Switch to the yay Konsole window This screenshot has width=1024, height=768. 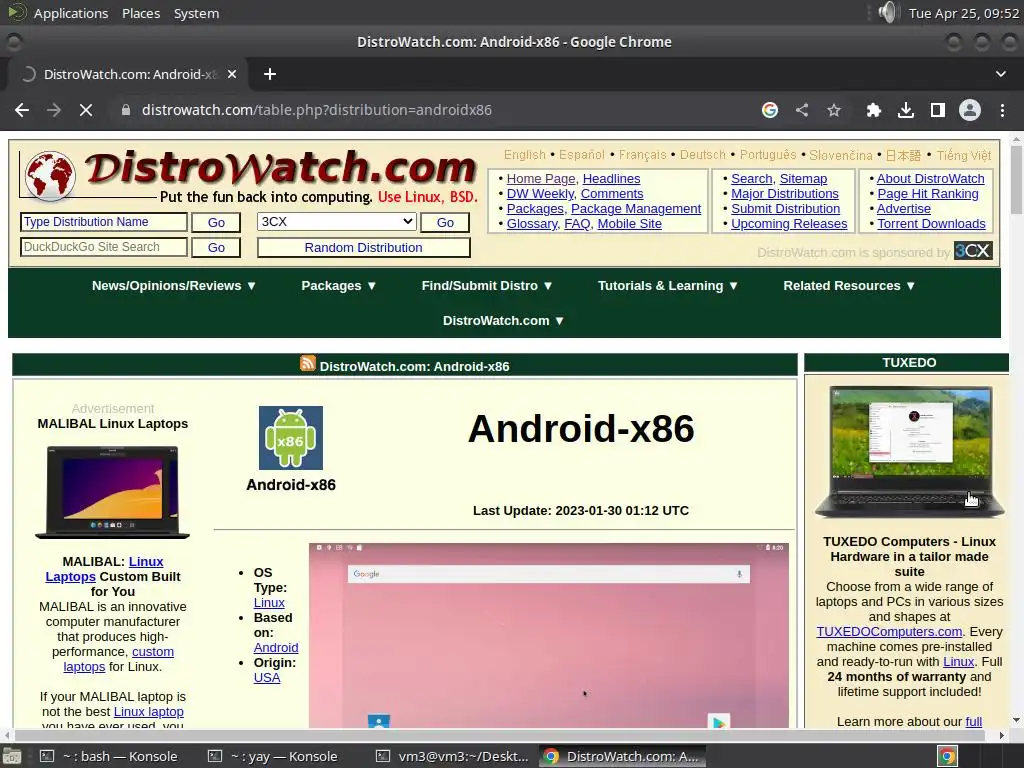coord(273,756)
